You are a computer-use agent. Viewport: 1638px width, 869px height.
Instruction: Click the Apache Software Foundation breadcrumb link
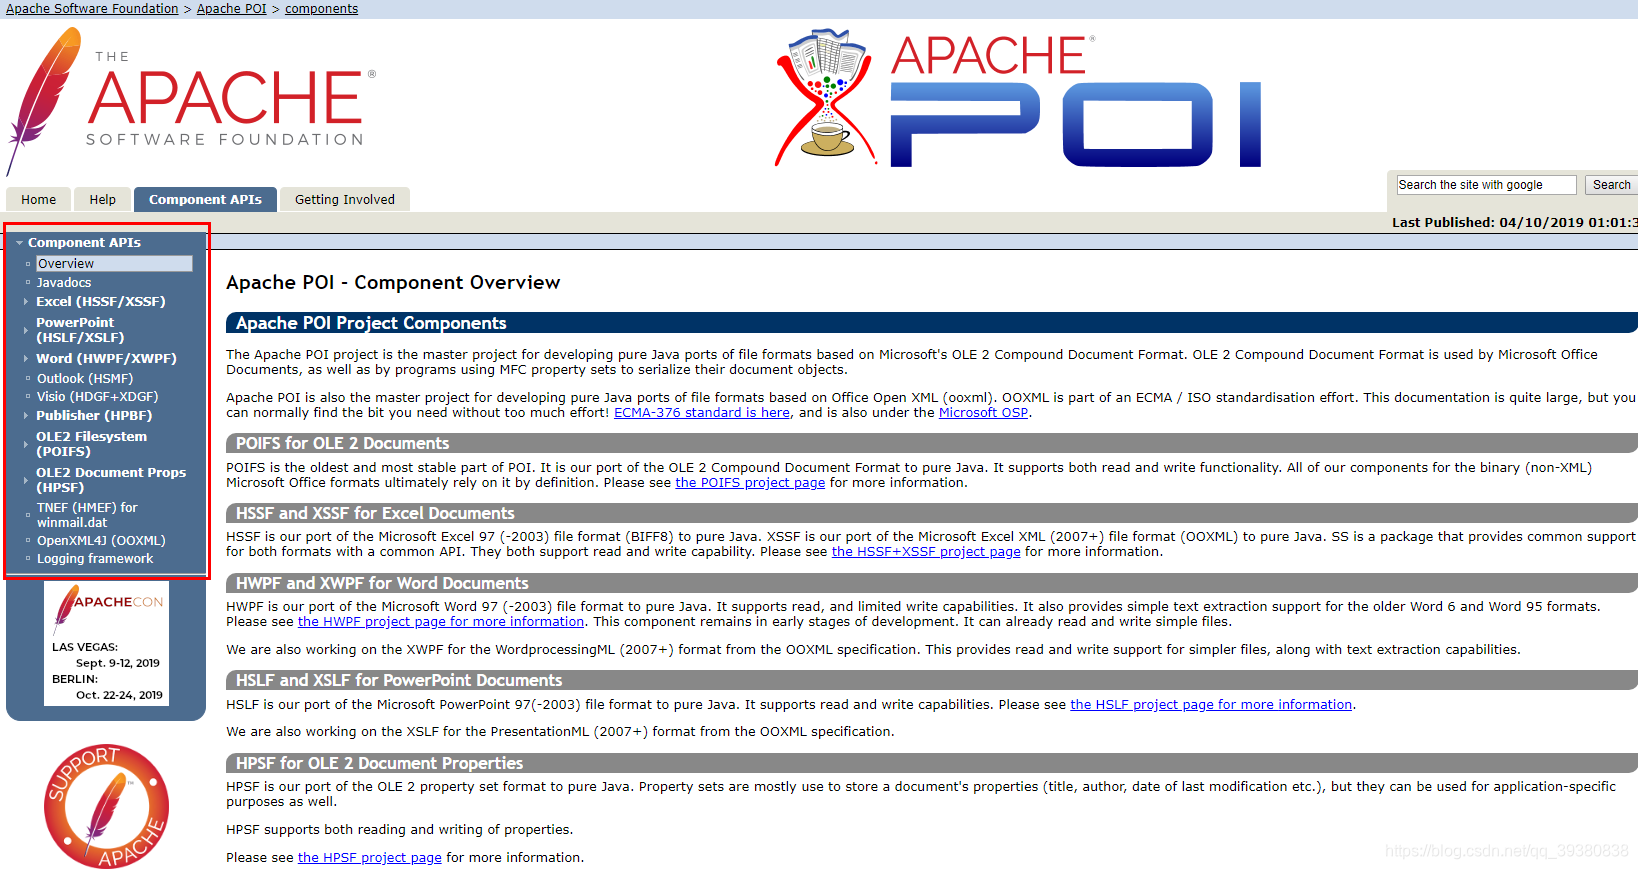click(x=92, y=9)
